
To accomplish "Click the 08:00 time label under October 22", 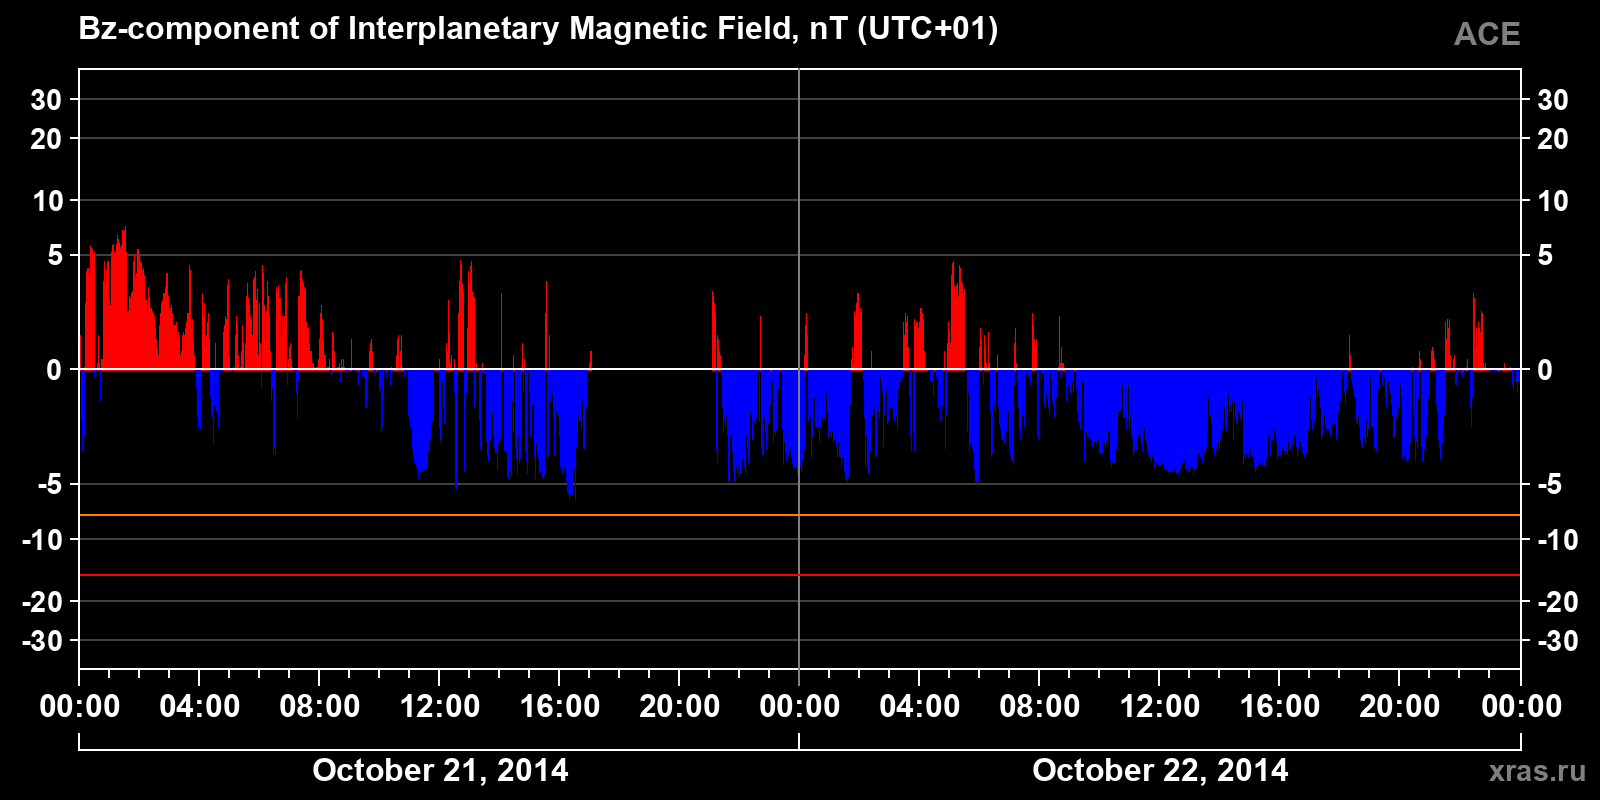I will pos(1040,706).
